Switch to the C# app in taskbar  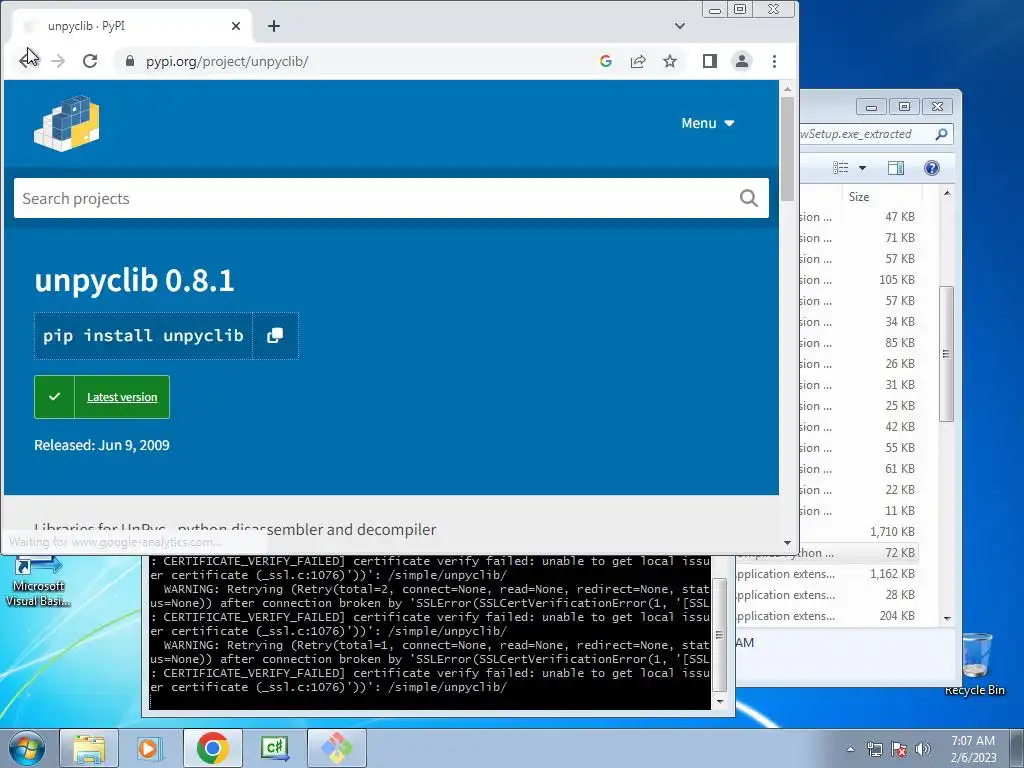coord(274,748)
